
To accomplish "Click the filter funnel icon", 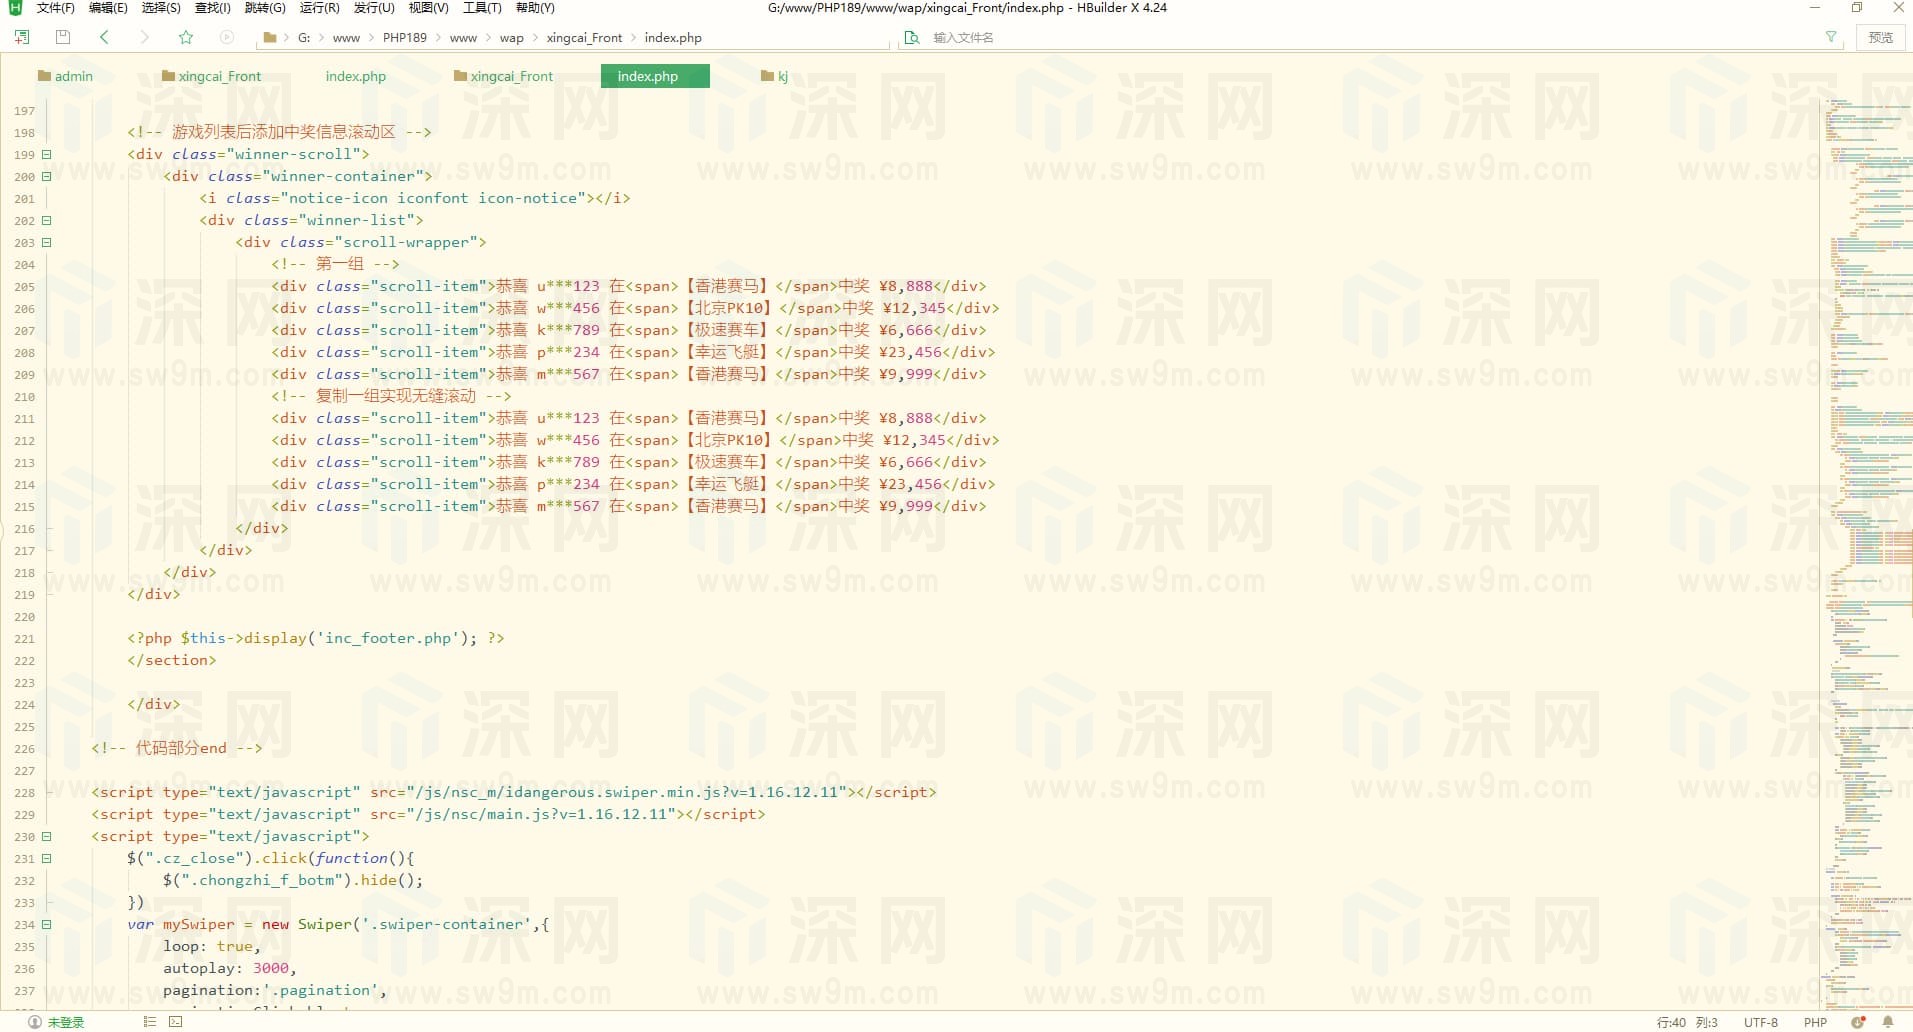I will (x=1830, y=37).
